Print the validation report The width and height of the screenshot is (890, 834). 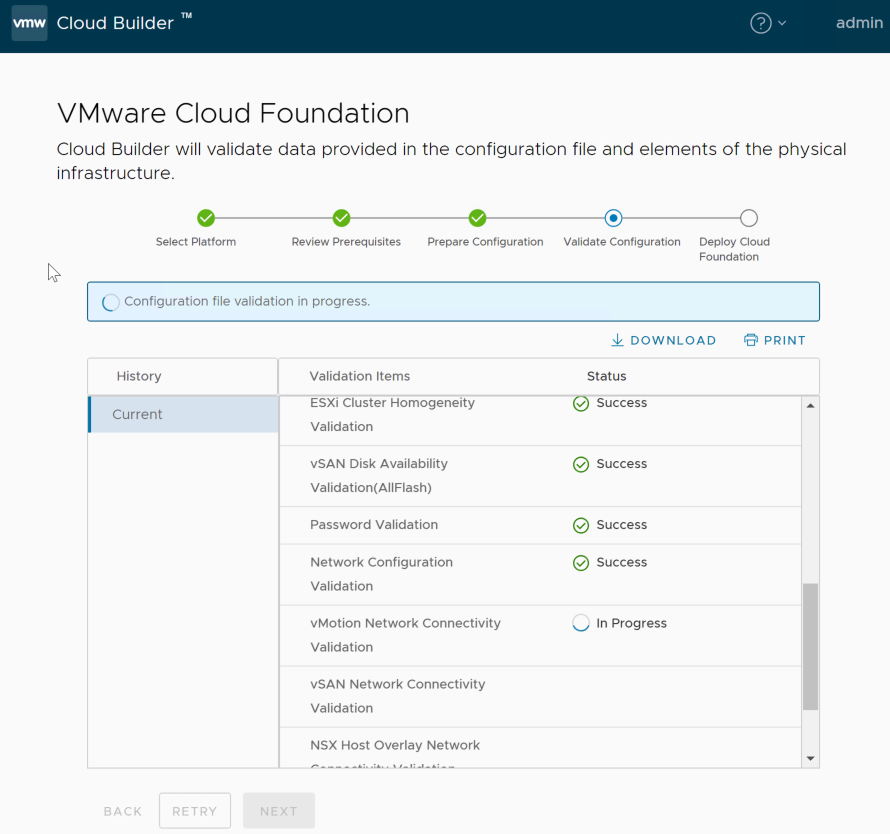coord(775,340)
